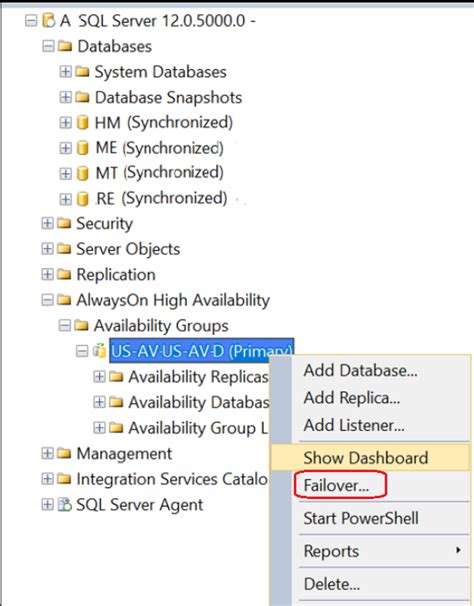Click the ME database cylinder icon

coord(82,148)
